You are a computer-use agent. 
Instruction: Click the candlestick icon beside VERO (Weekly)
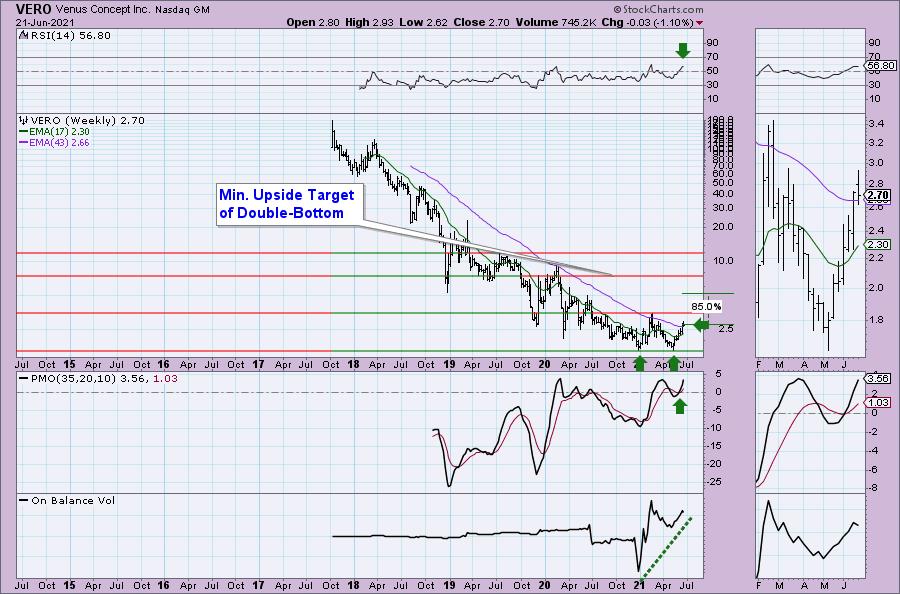pyautogui.click(x=24, y=121)
